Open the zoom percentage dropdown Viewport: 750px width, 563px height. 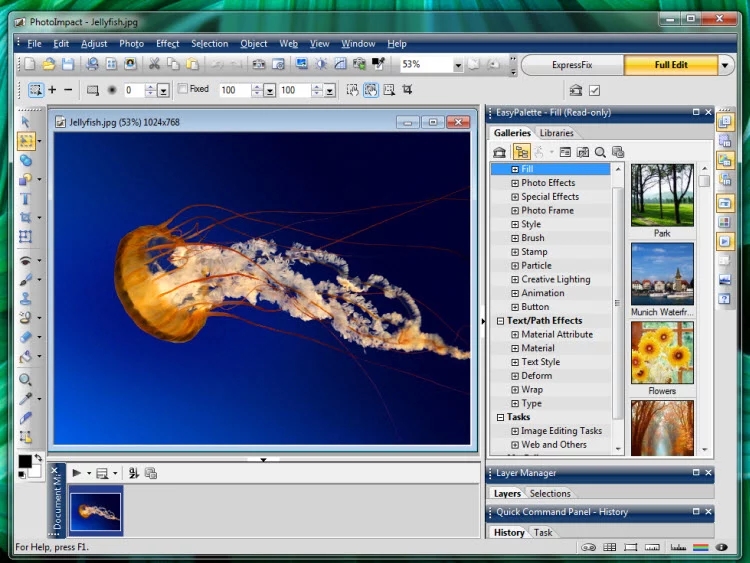pos(458,65)
